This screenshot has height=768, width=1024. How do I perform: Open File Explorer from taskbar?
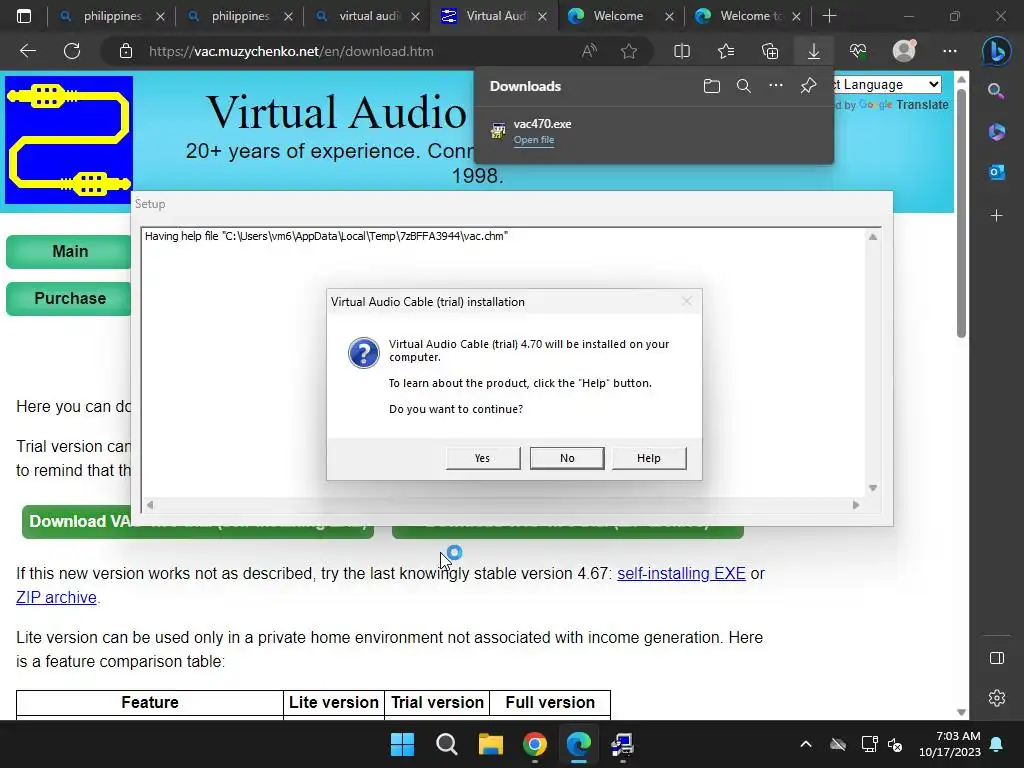coord(490,744)
